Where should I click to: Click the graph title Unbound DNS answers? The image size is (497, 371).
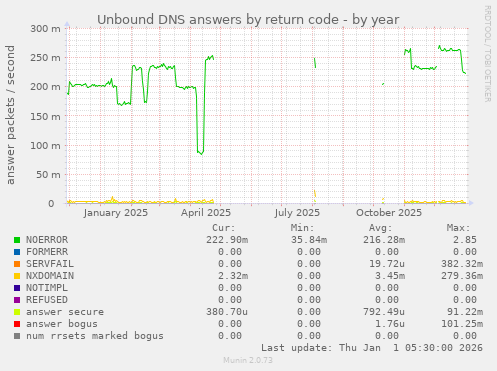pos(248,20)
